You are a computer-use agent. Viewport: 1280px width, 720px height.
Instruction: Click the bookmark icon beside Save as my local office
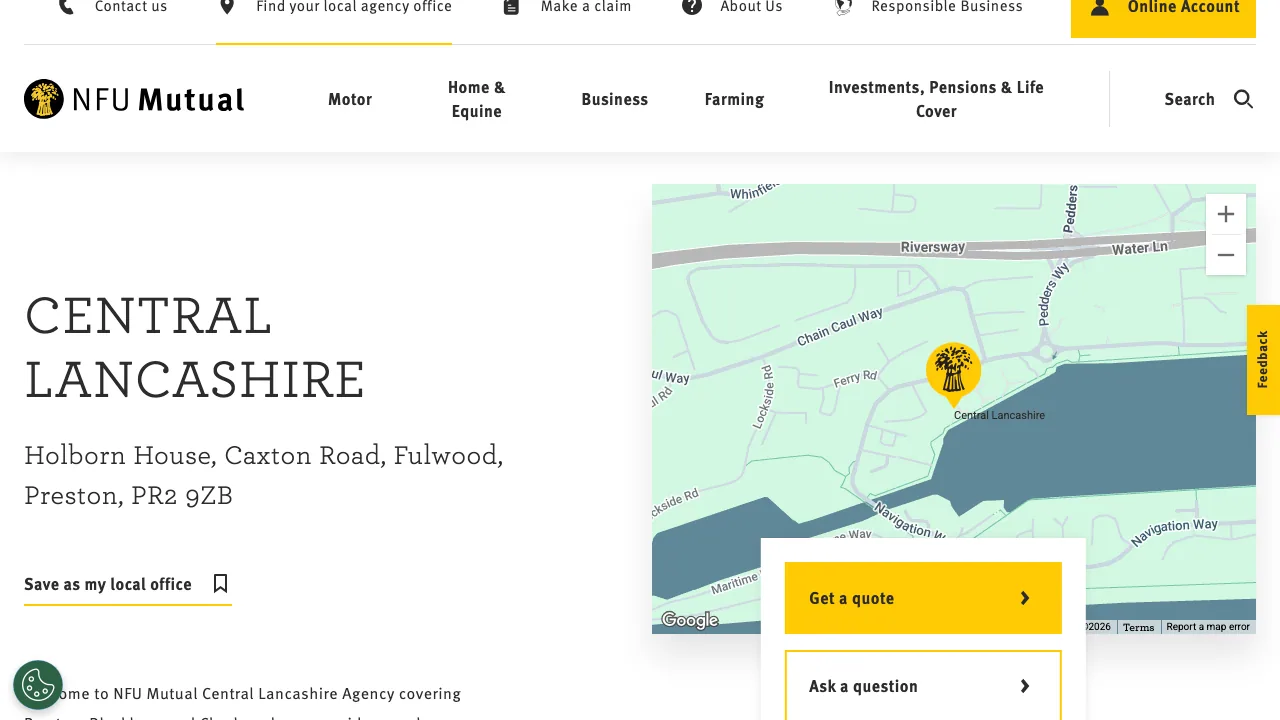tap(220, 583)
